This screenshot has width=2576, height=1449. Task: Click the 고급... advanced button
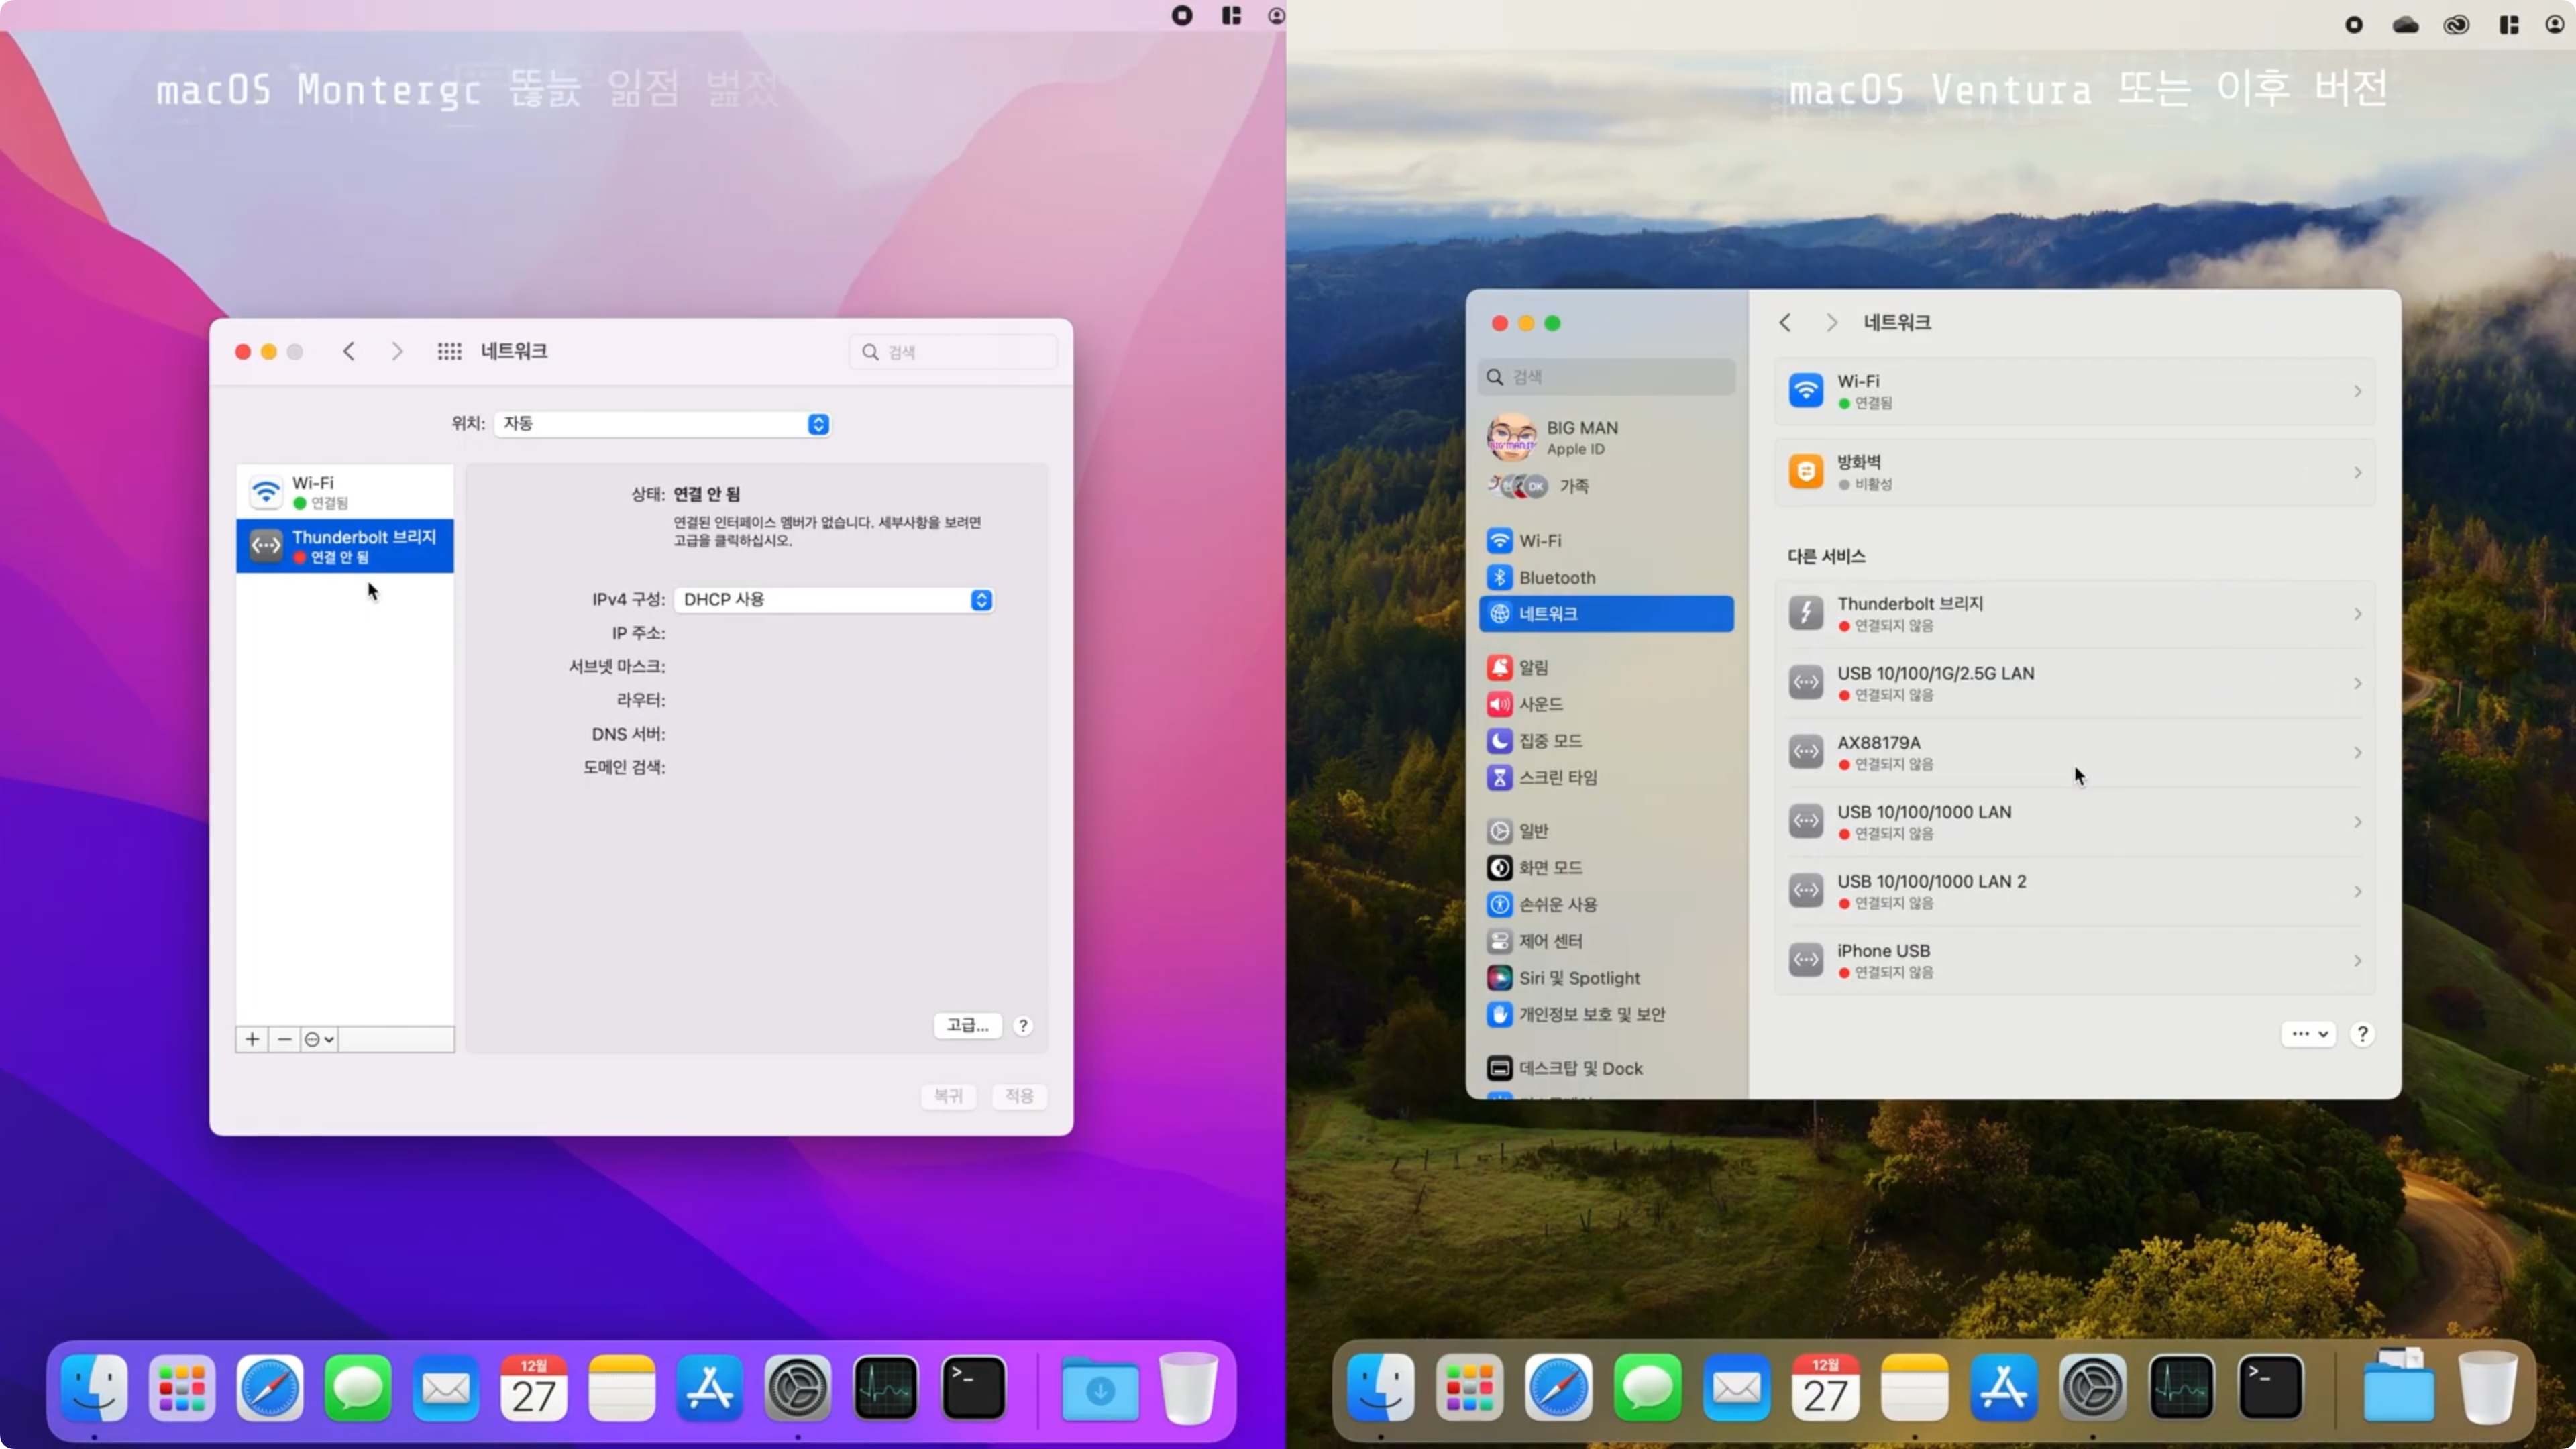point(967,1025)
